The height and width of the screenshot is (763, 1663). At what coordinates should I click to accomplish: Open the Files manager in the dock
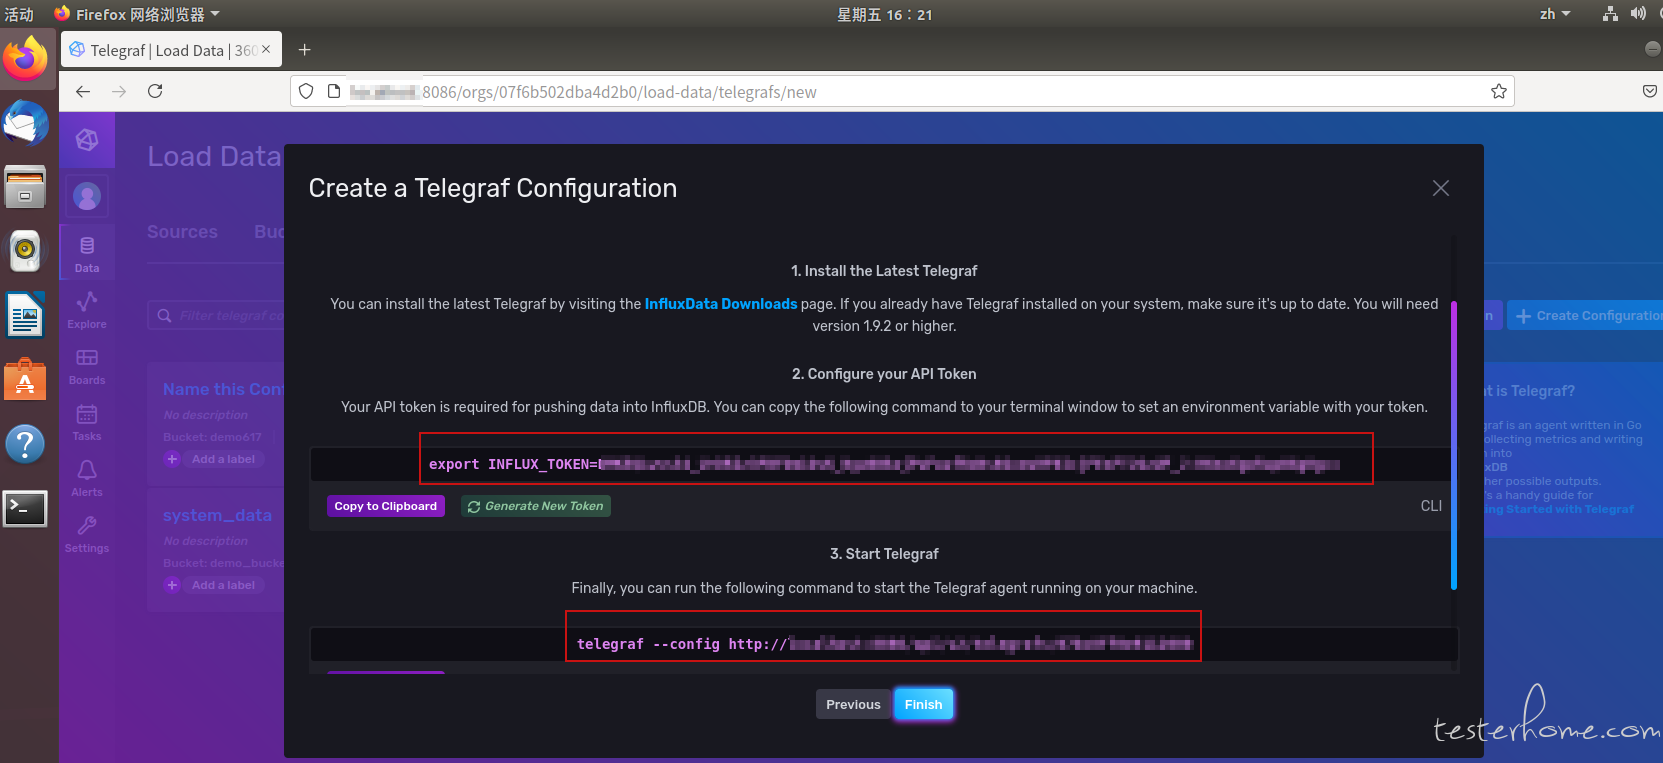(x=25, y=187)
